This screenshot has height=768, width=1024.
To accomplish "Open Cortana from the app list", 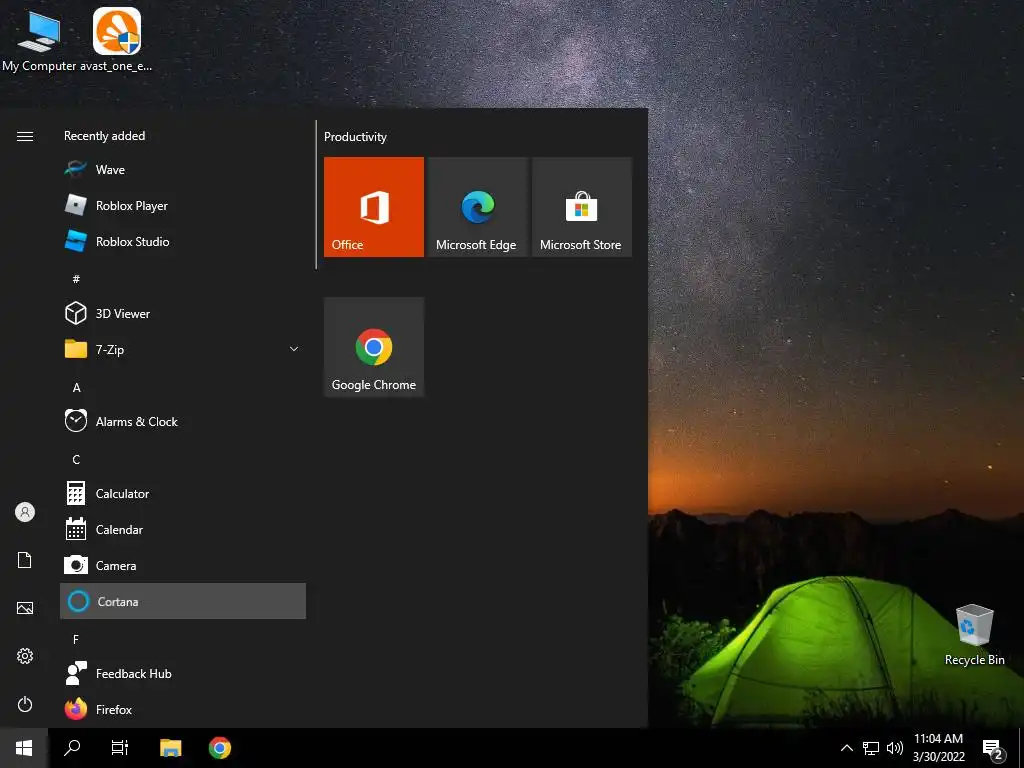I will tap(183, 601).
